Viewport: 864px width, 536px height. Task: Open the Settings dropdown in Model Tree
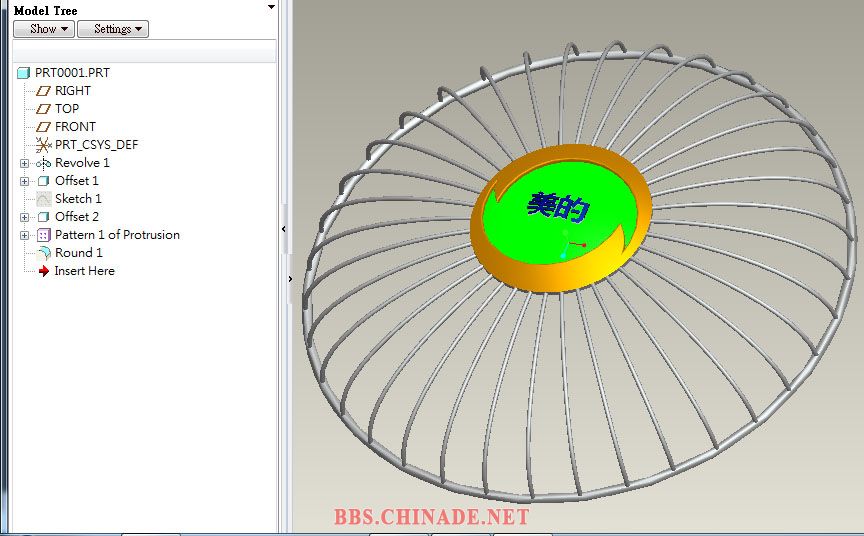tap(113, 29)
